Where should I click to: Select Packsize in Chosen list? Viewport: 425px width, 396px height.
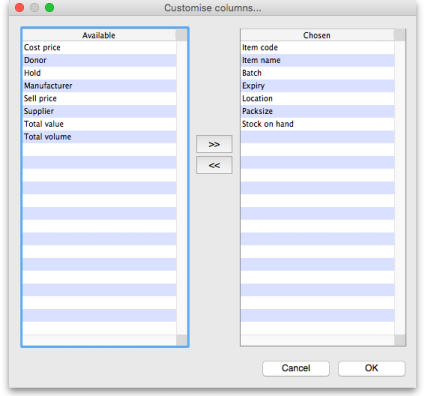point(317,111)
